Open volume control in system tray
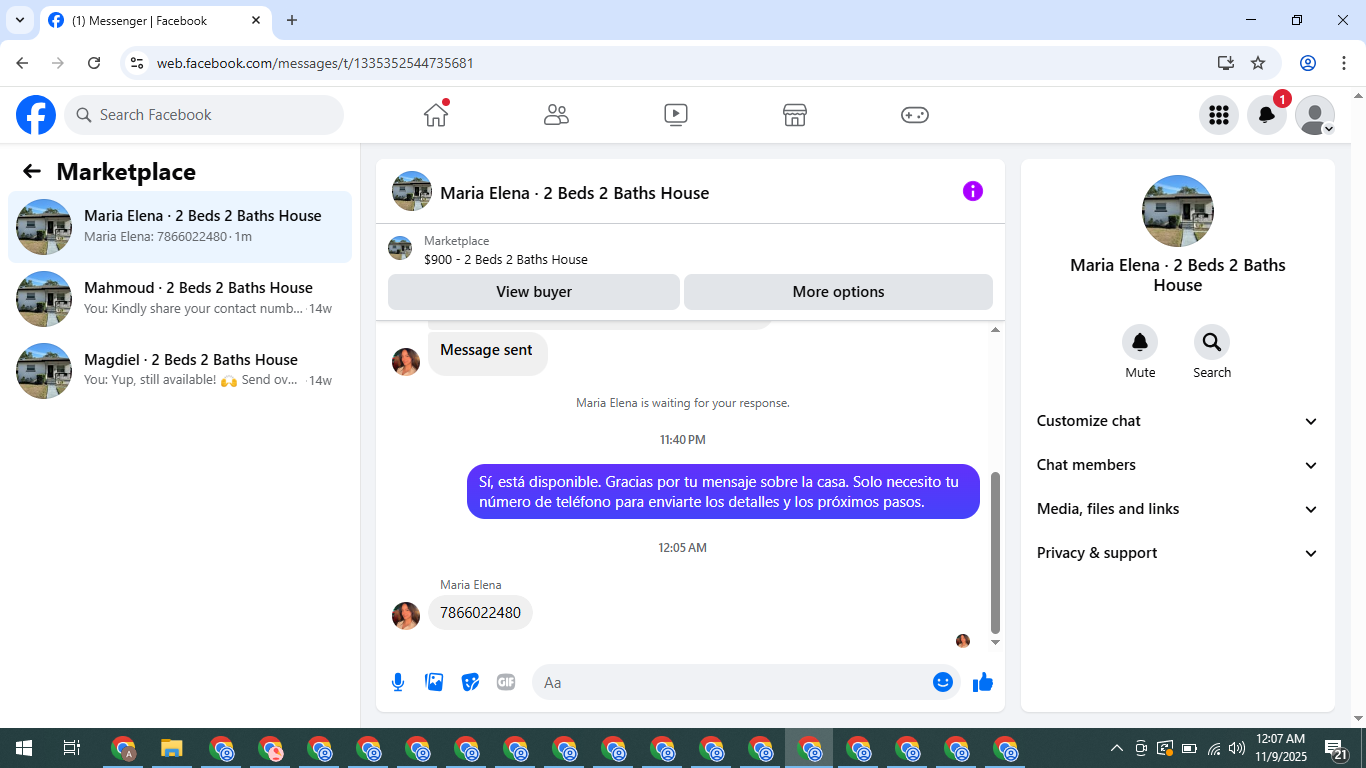The width and height of the screenshot is (1366, 768). coord(1237,748)
